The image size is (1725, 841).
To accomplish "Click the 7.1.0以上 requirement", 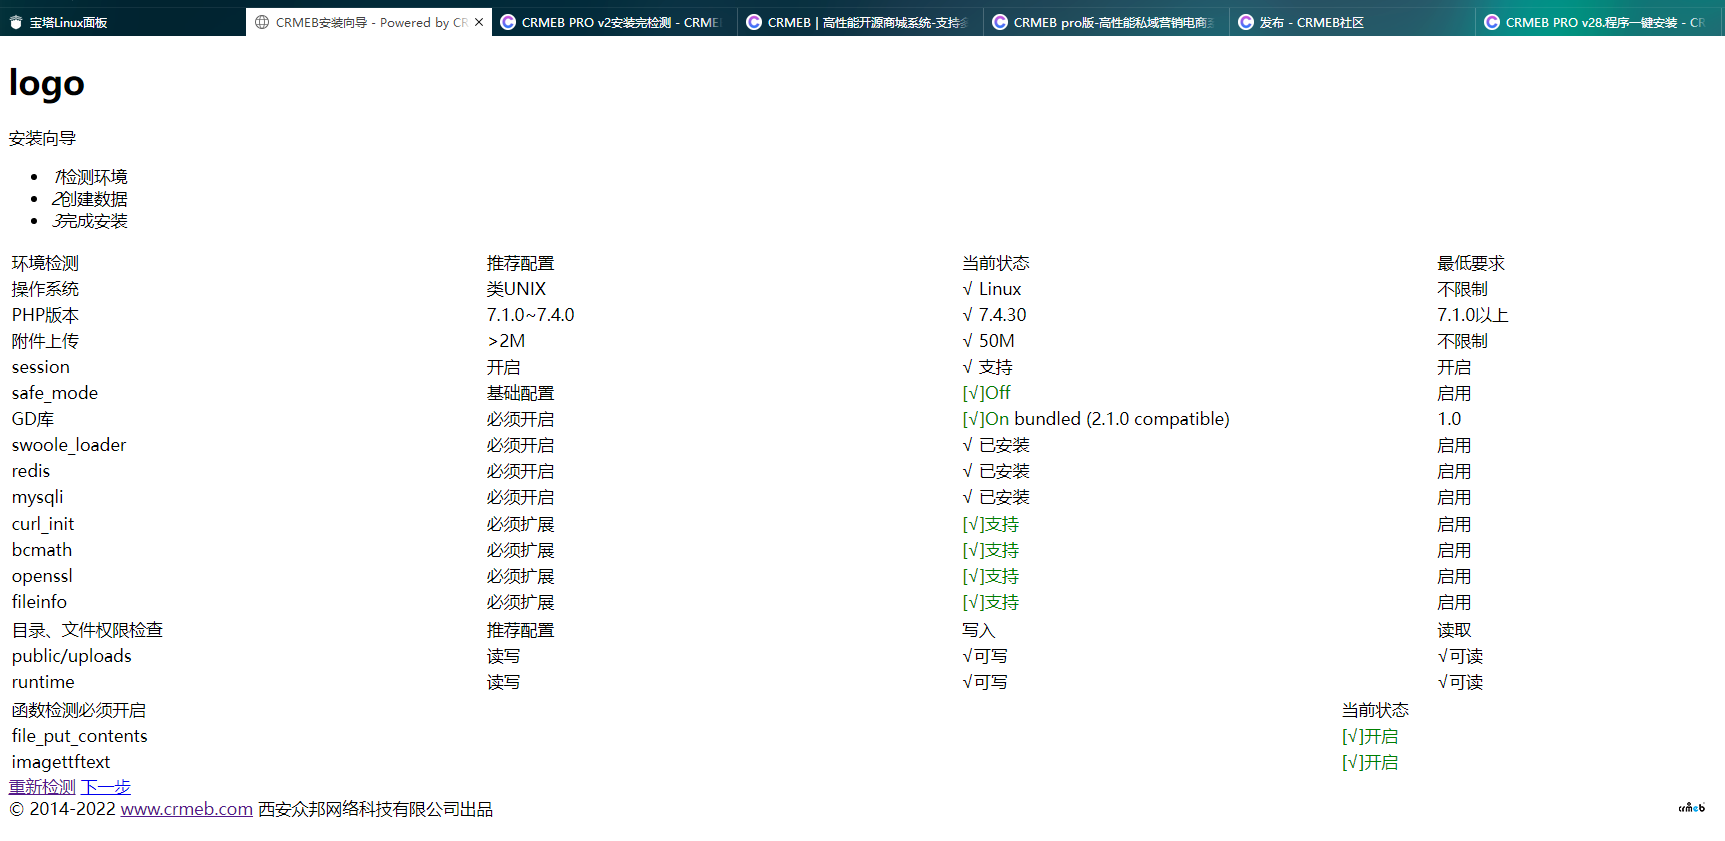I will tap(1473, 315).
